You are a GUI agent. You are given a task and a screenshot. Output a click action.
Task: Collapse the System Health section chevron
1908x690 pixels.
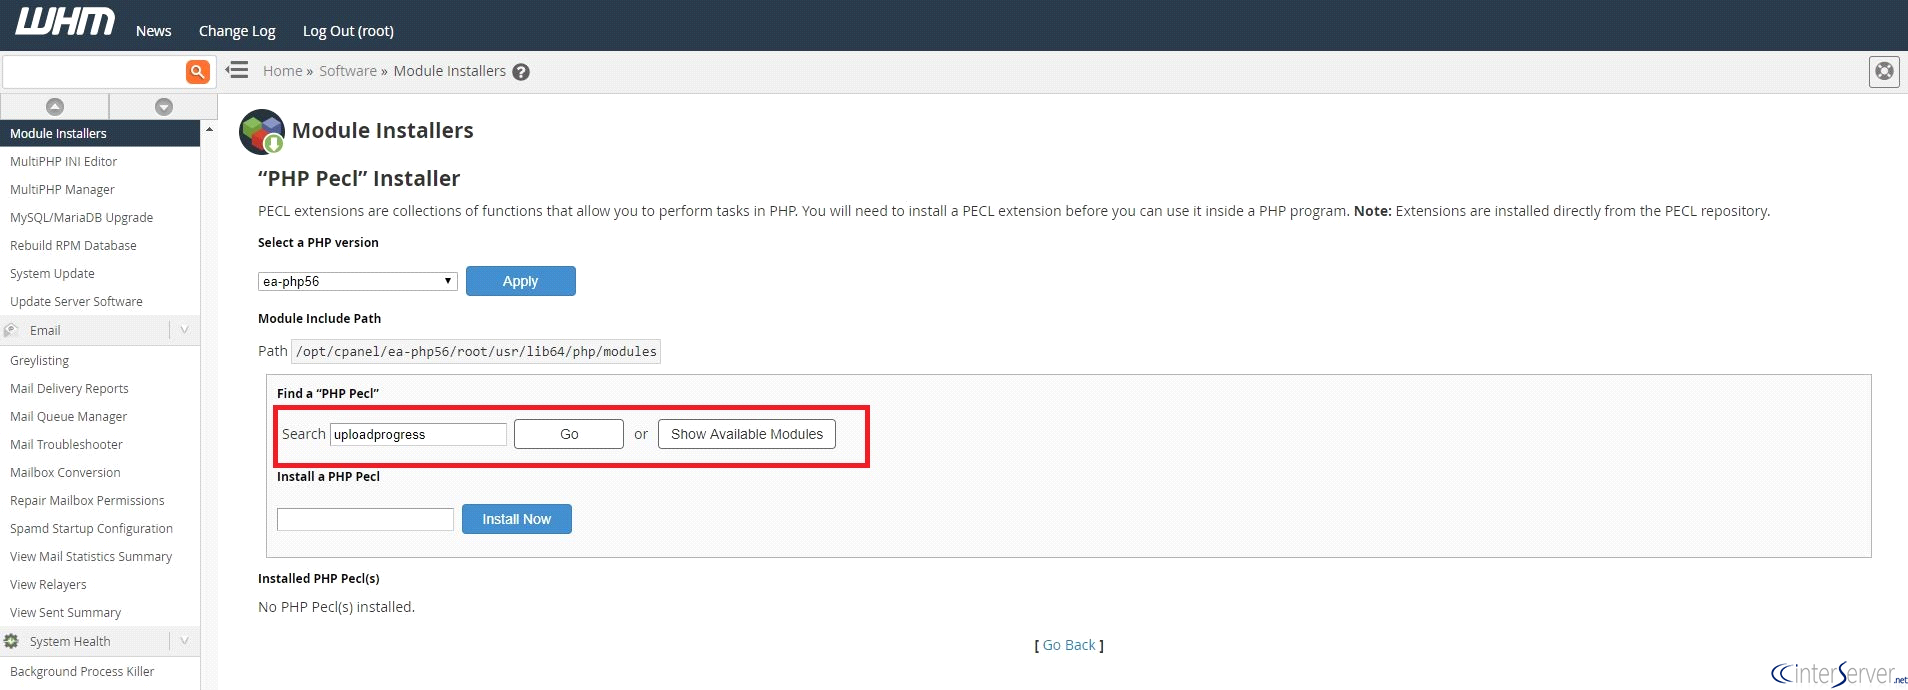click(184, 641)
